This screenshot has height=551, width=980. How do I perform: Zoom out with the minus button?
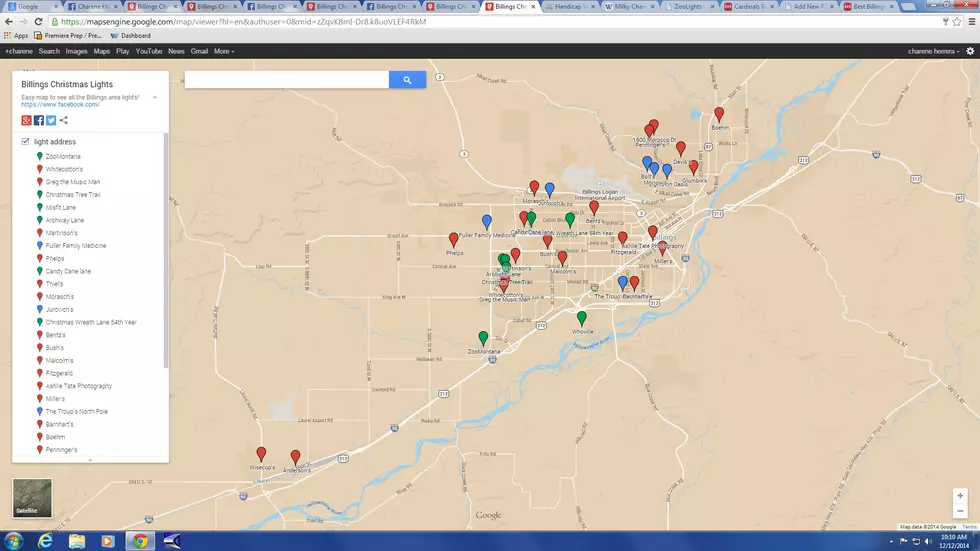click(960, 510)
